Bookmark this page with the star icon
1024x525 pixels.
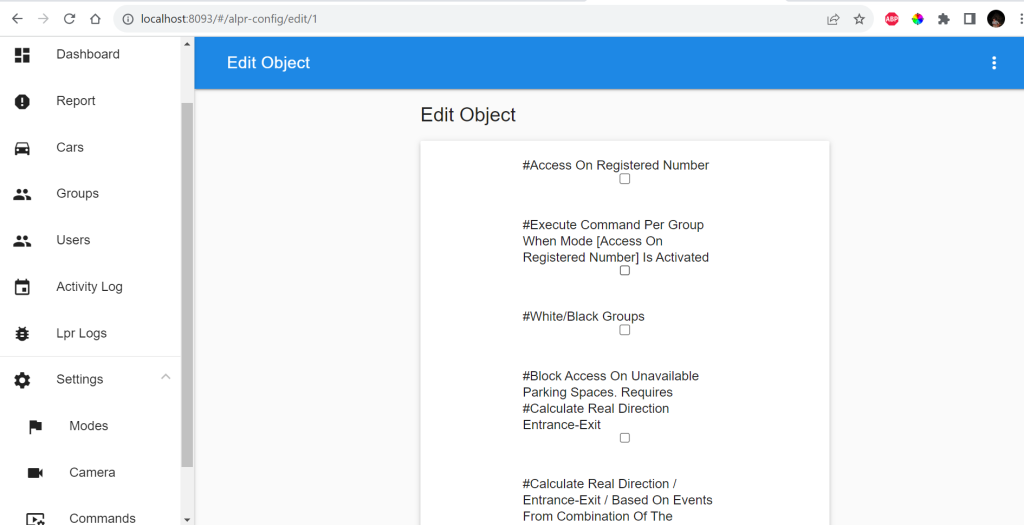coord(859,19)
